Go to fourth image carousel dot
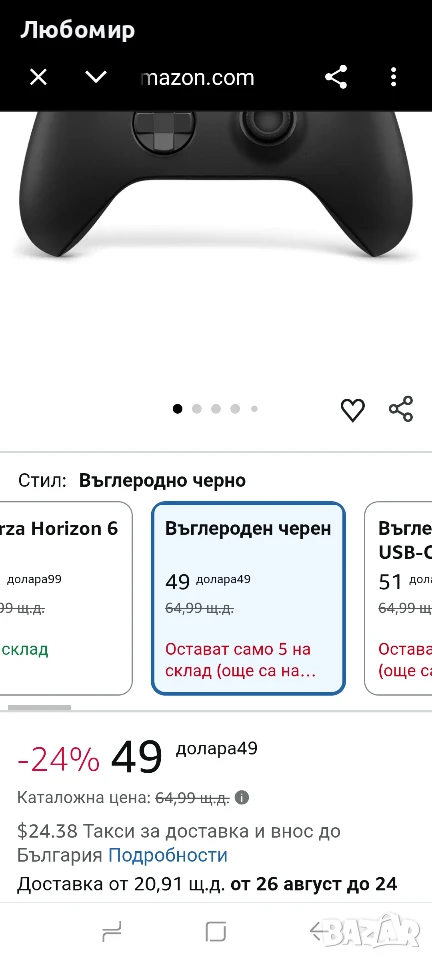Screen dimensions: 432x960 [x=235, y=409]
